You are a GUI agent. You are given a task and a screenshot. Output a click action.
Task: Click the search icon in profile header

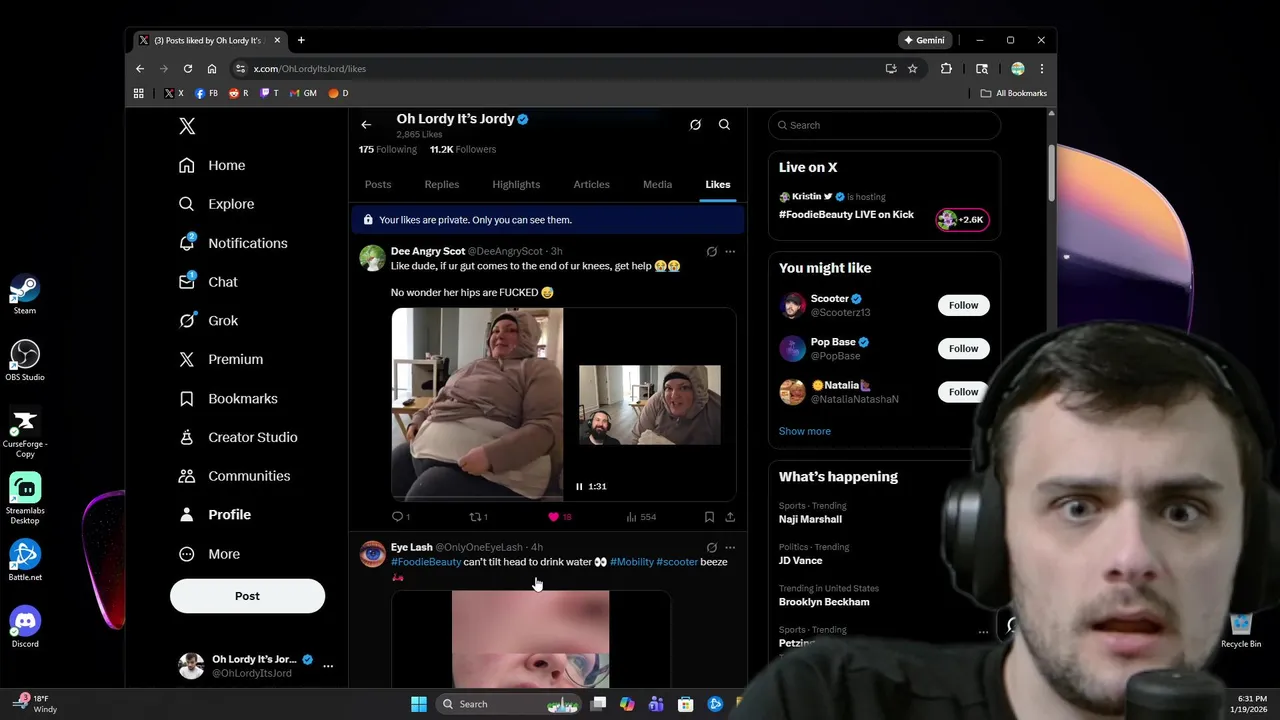coord(724,125)
